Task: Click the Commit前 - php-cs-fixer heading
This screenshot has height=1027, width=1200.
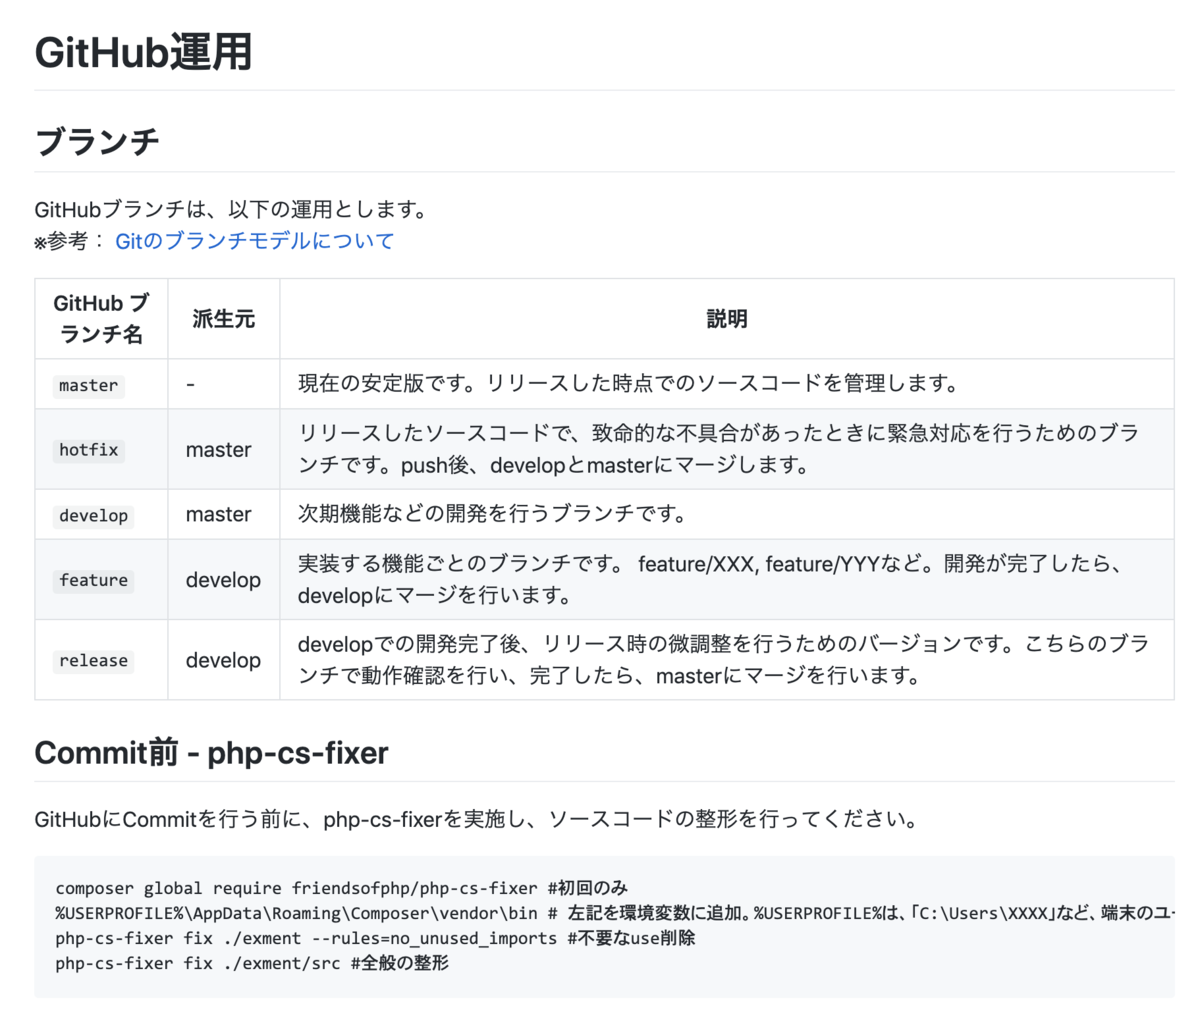Action: [x=211, y=752]
